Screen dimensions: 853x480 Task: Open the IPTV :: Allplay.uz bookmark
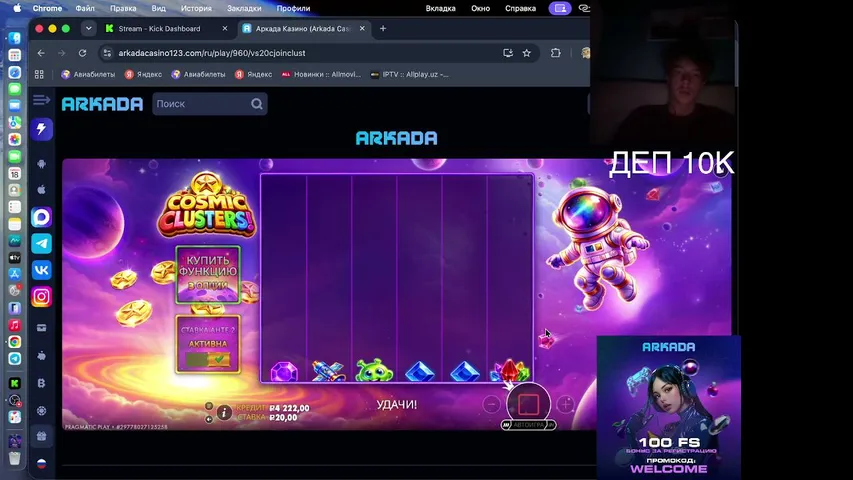(410, 75)
